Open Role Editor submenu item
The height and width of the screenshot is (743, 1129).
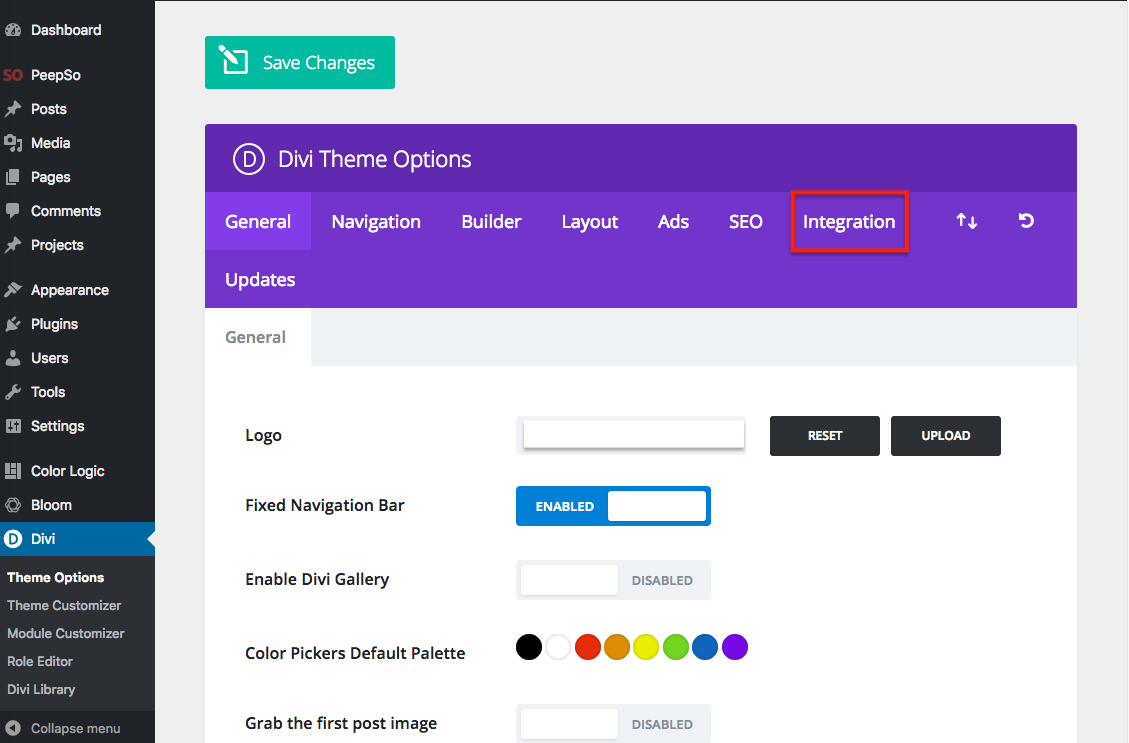pyautogui.click(x=40, y=661)
